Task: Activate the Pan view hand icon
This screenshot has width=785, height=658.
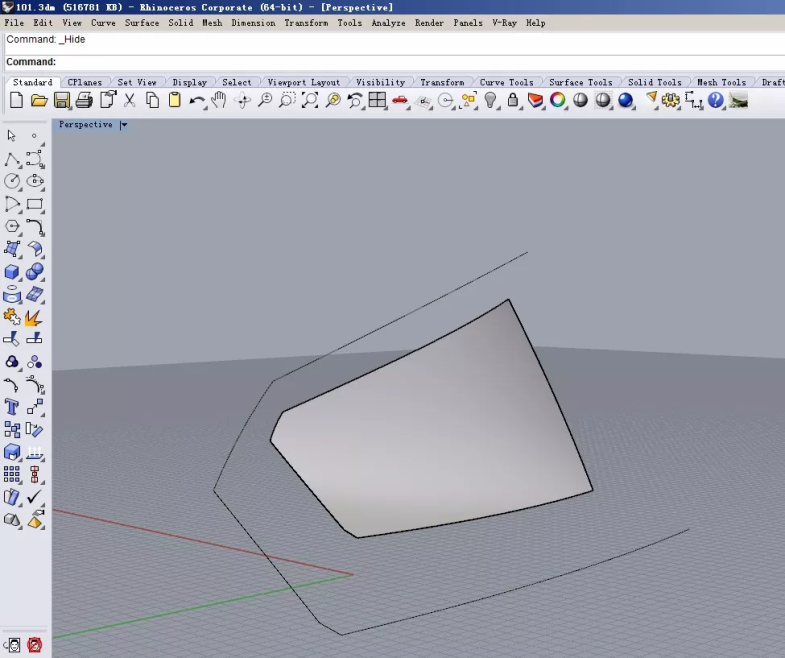Action: (219, 100)
